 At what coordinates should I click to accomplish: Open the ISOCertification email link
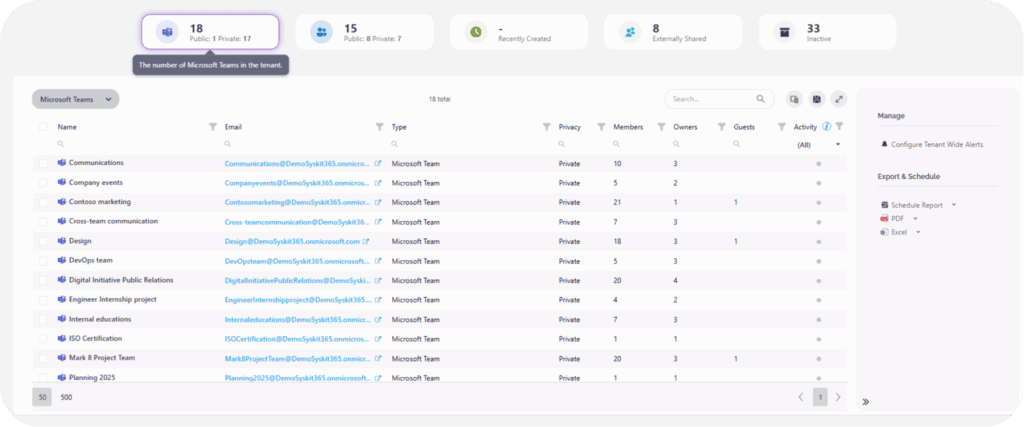coord(298,339)
